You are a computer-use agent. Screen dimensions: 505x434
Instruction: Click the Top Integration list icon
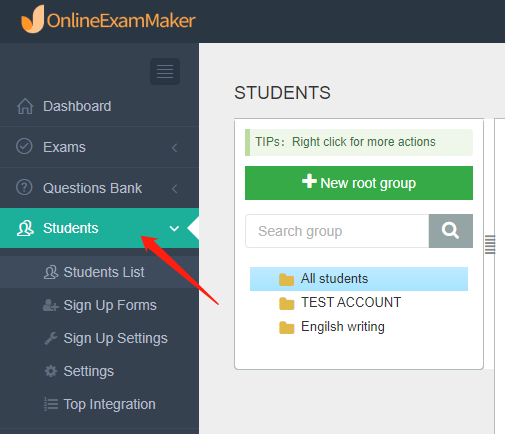[51, 404]
